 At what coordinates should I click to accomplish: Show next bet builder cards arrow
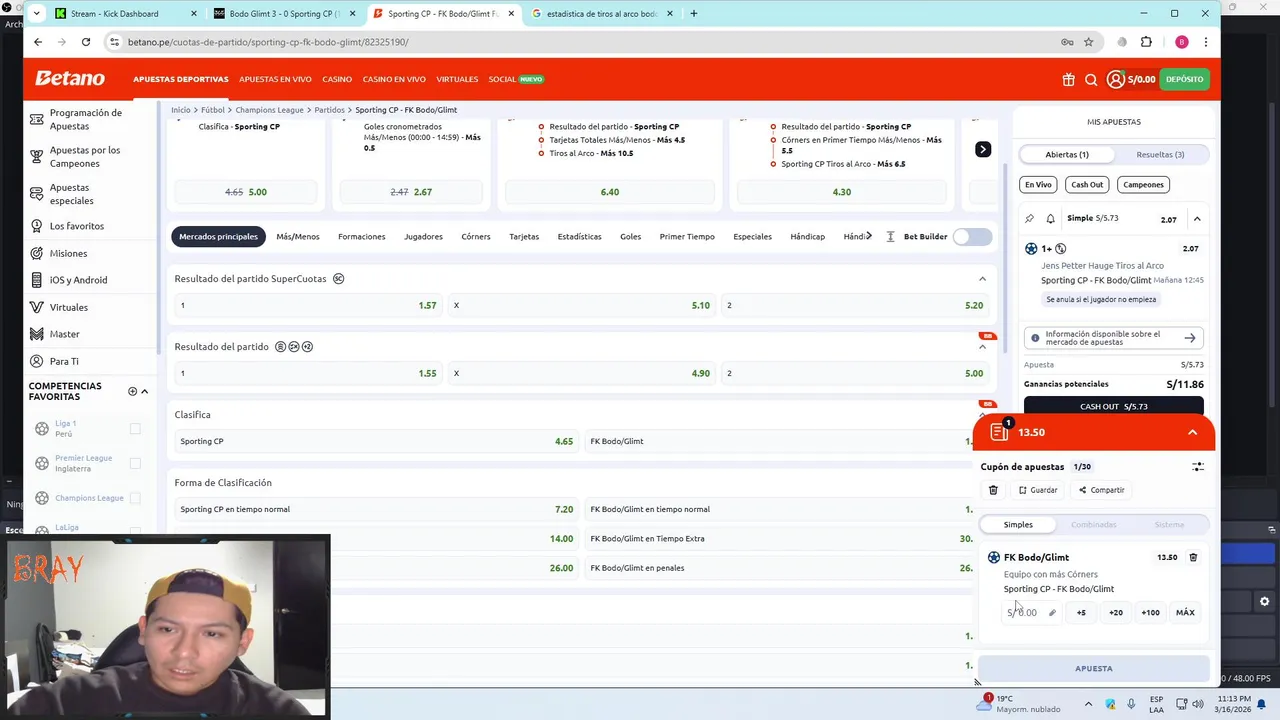pyautogui.click(x=983, y=149)
